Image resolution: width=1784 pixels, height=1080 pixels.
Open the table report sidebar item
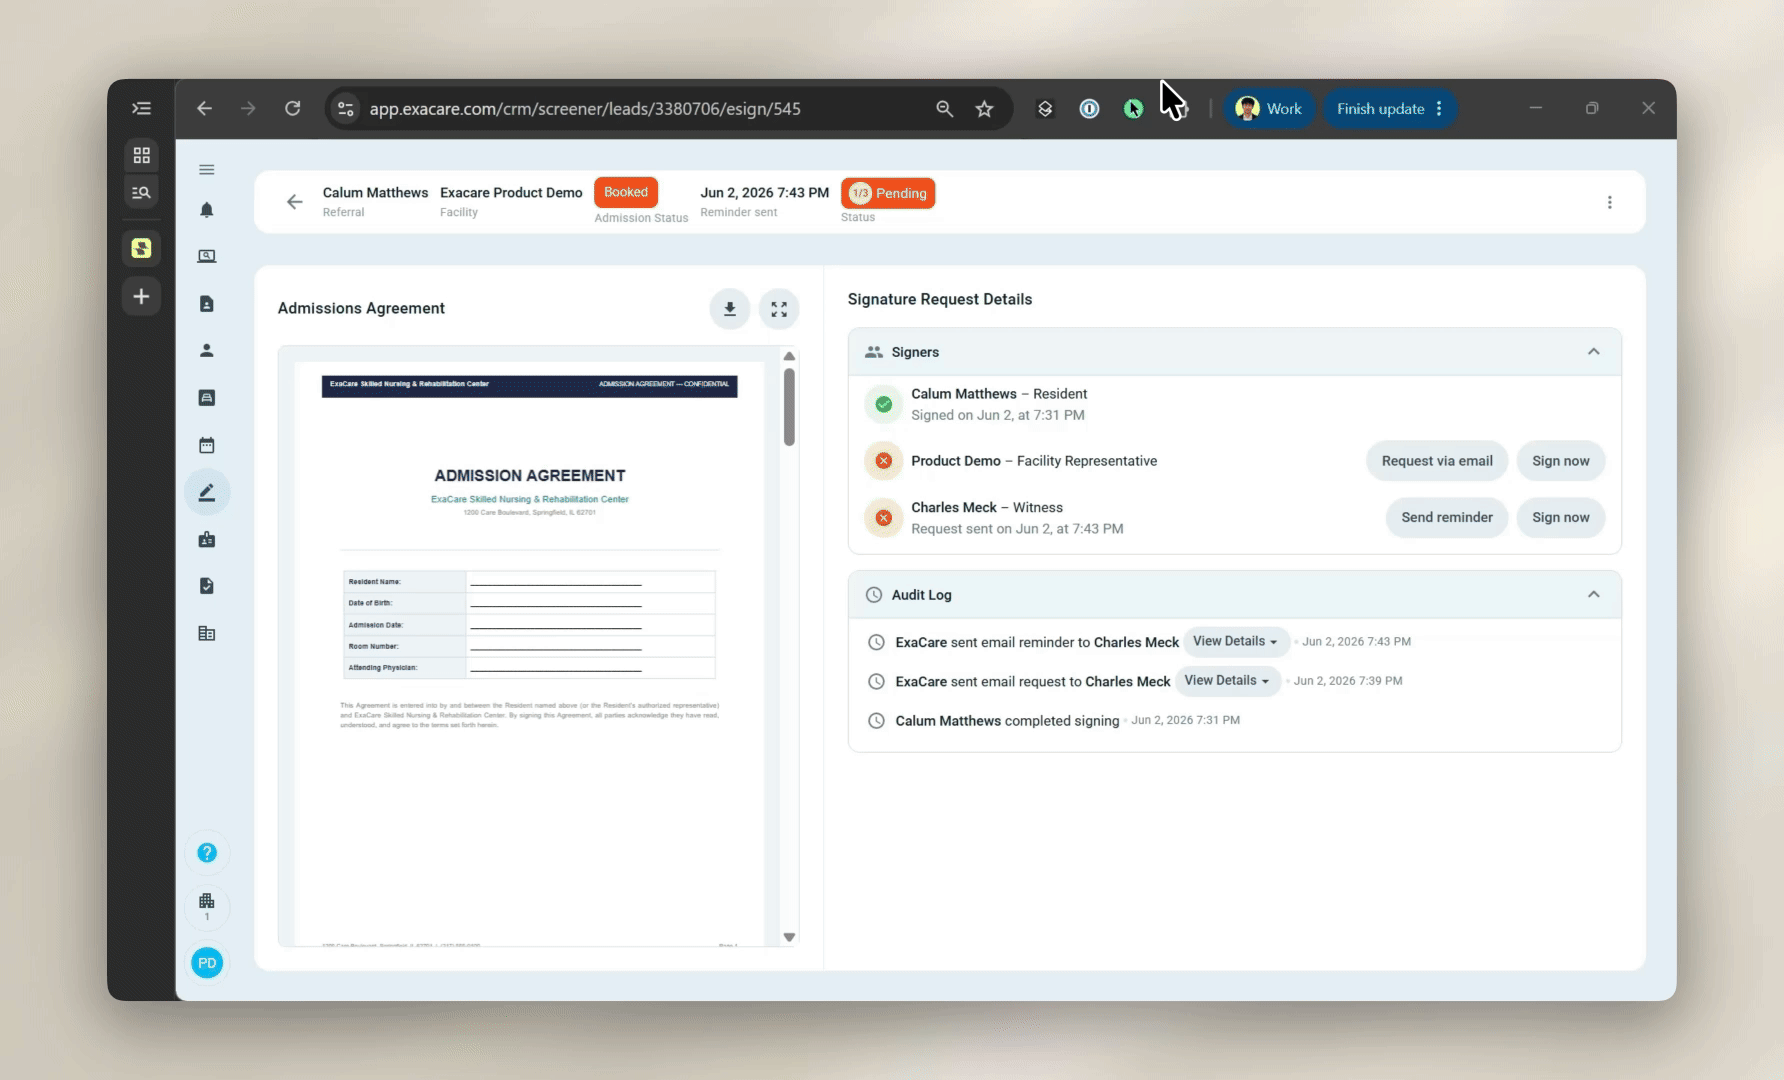coord(207,633)
